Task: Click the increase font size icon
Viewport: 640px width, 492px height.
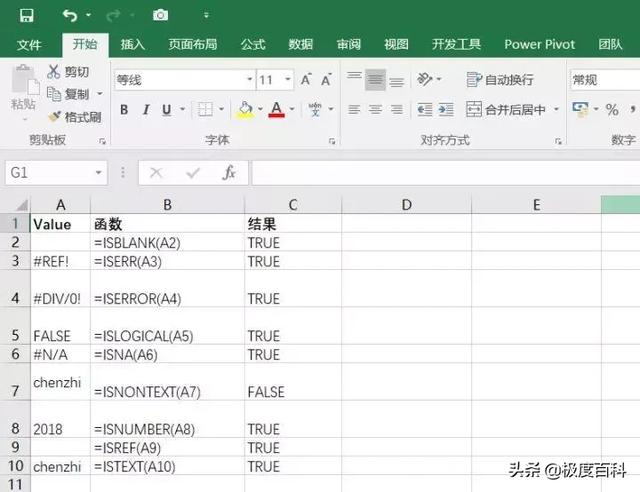Action: point(306,80)
